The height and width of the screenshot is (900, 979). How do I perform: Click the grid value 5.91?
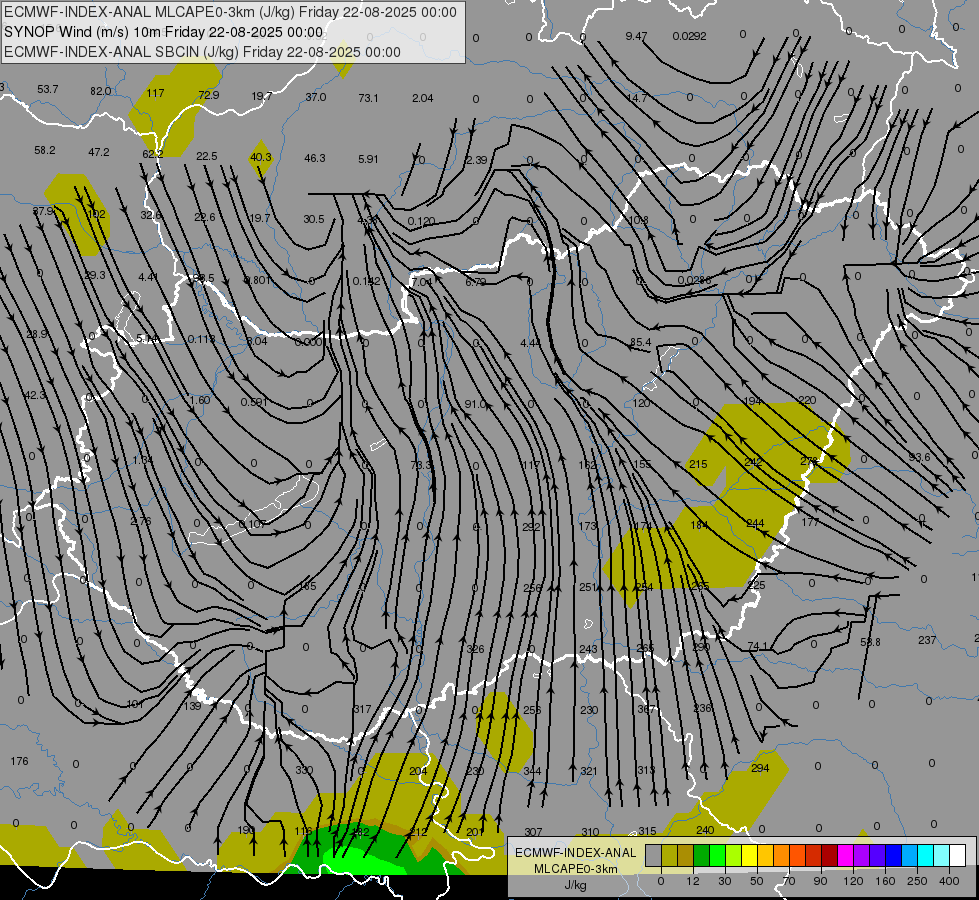coord(368,159)
